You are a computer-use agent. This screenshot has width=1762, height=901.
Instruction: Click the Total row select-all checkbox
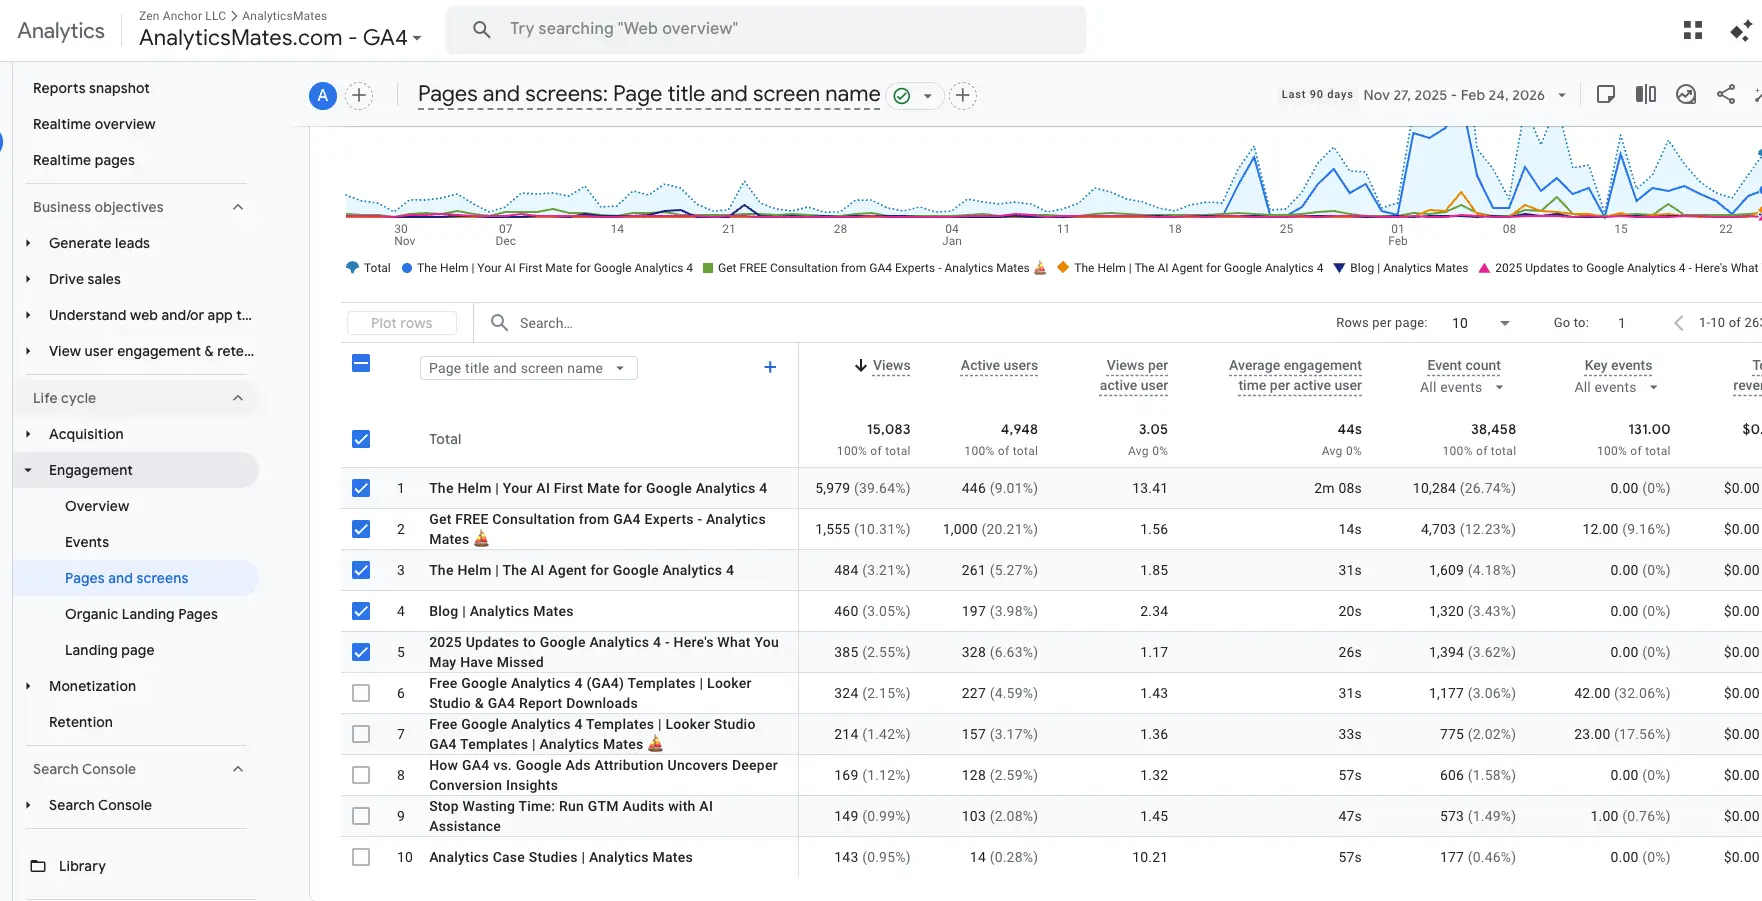[360, 438]
